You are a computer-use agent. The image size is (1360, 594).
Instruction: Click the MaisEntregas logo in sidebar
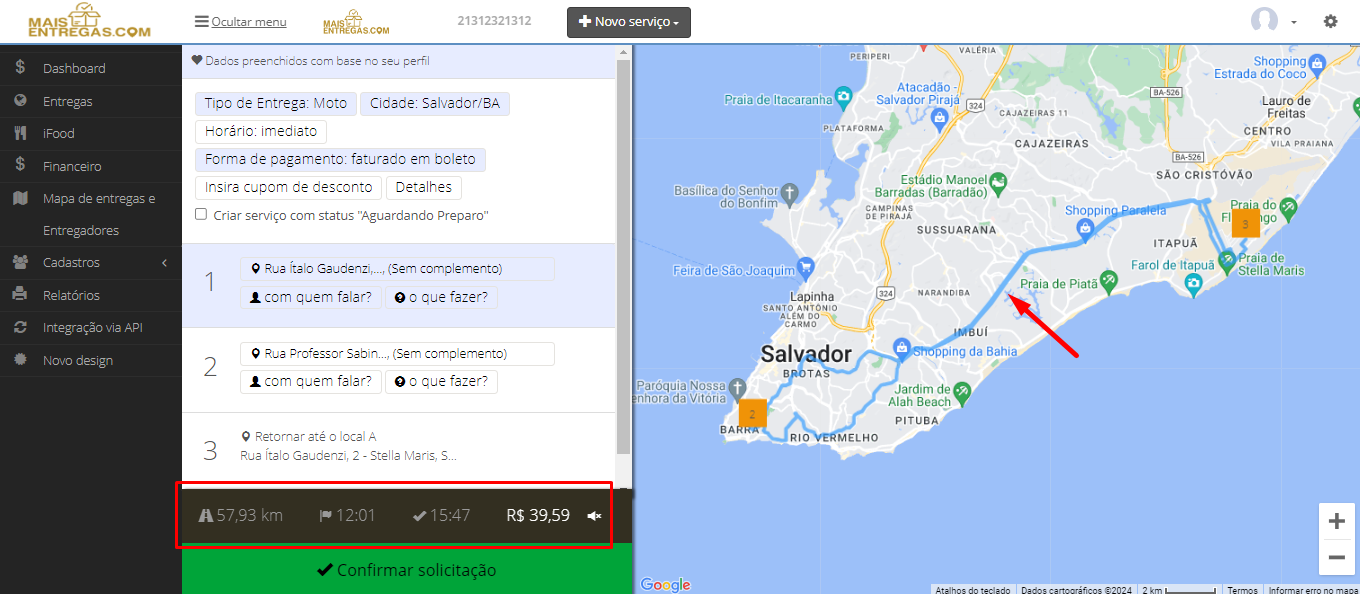pos(89,21)
